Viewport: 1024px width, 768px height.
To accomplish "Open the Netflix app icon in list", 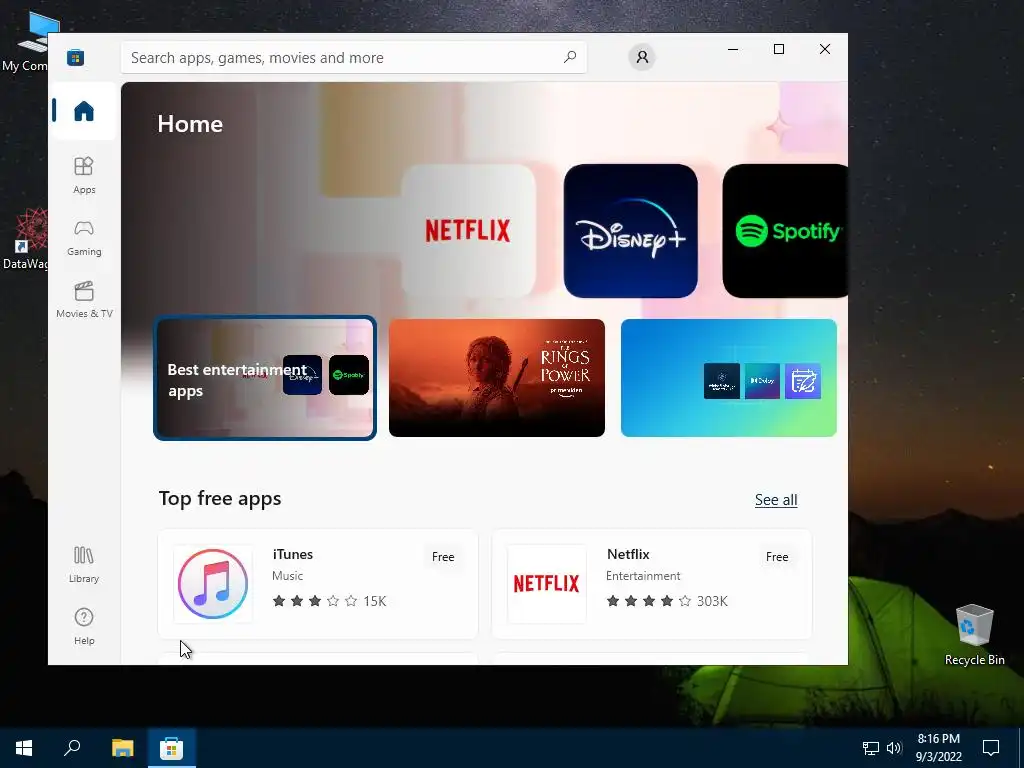I will [x=547, y=583].
